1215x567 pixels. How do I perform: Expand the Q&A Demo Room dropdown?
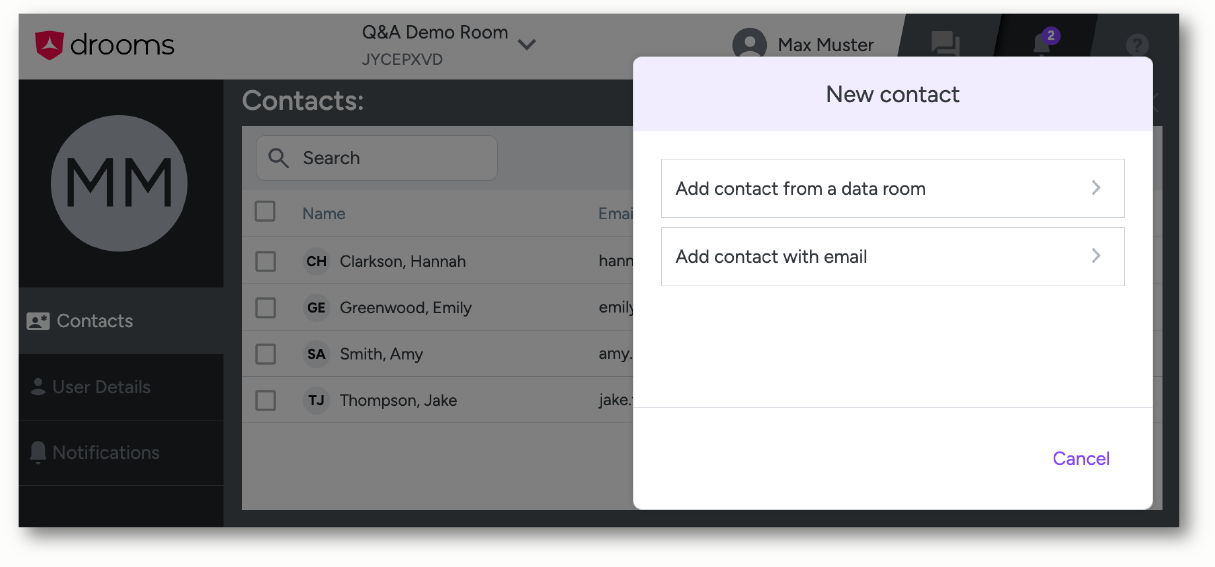point(527,44)
